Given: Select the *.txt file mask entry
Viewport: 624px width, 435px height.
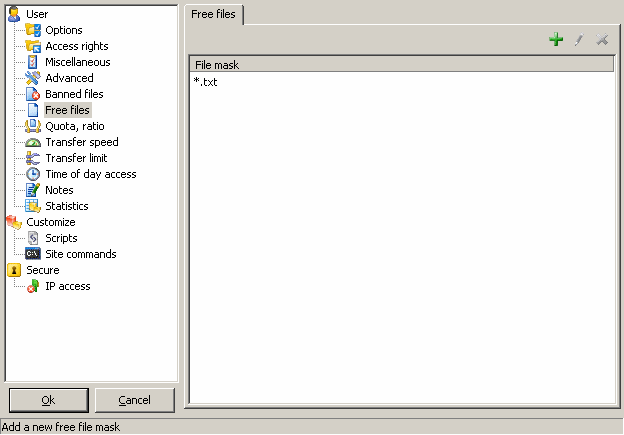Looking at the screenshot, I should 205,82.
